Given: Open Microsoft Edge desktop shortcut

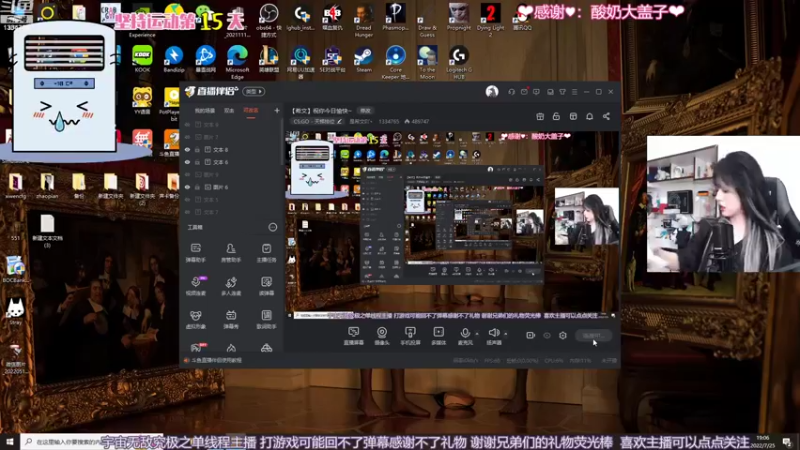Looking at the screenshot, I should (x=237, y=62).
